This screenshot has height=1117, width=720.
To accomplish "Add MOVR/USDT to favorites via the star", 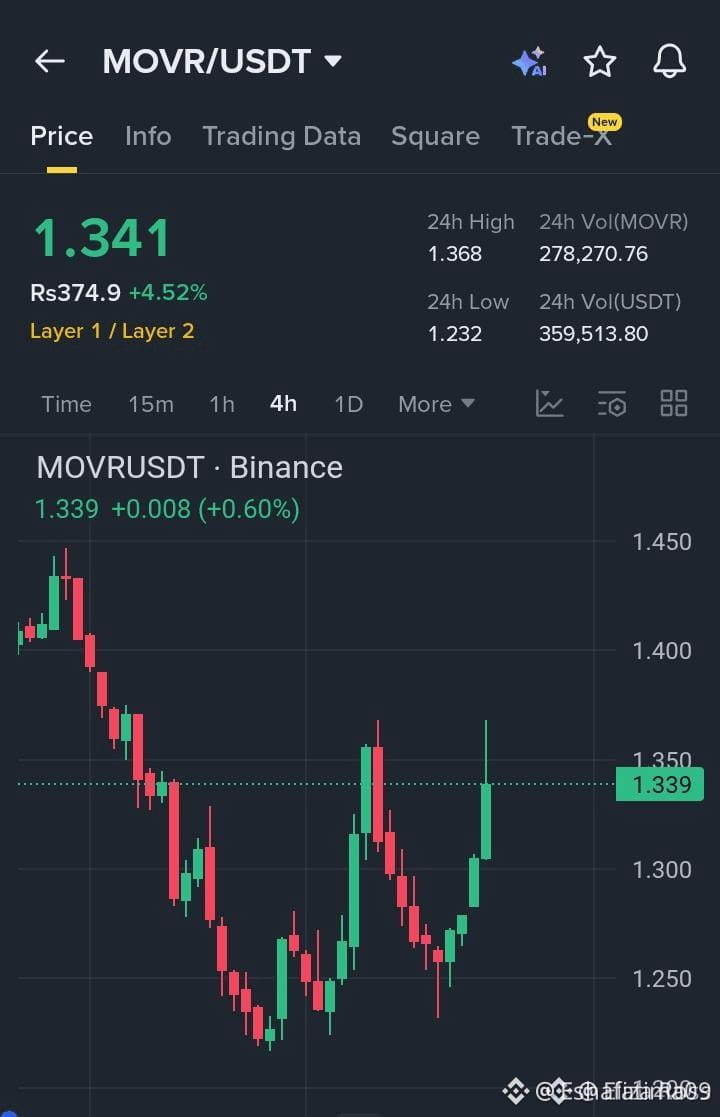I will click(x=600, y=61).
